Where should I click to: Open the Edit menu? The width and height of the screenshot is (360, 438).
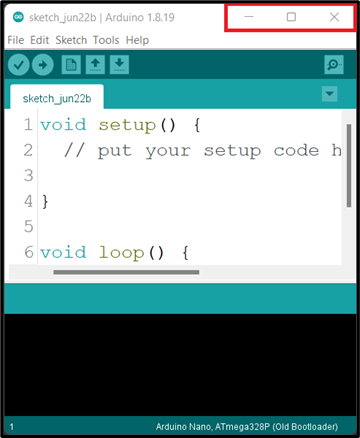[39, 40]
